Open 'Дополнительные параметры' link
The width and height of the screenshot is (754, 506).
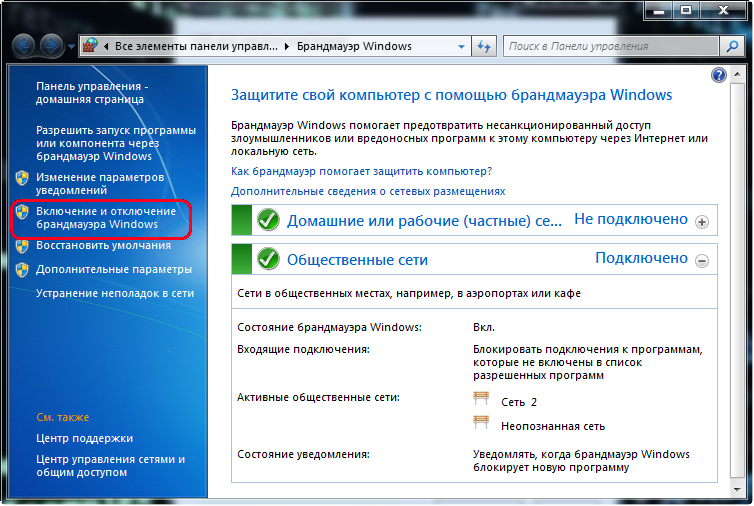click(x=113, y=269)
